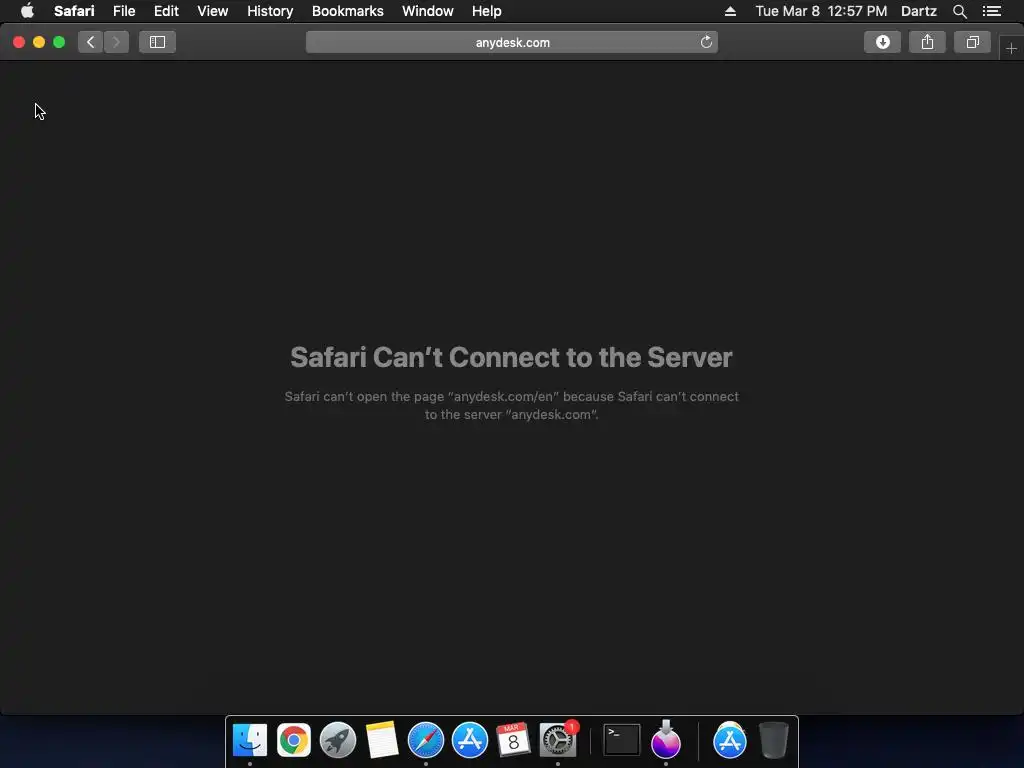Open the Bookmarks menu
Viewport: 1024px width, 768px height.
(347, 11)
